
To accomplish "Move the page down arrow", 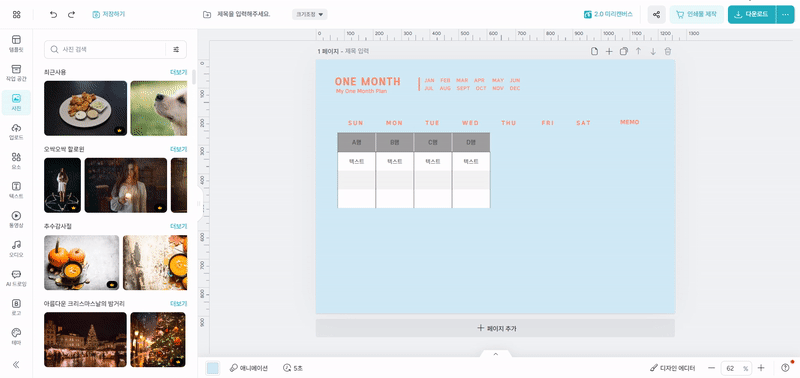I will [653, 52].
